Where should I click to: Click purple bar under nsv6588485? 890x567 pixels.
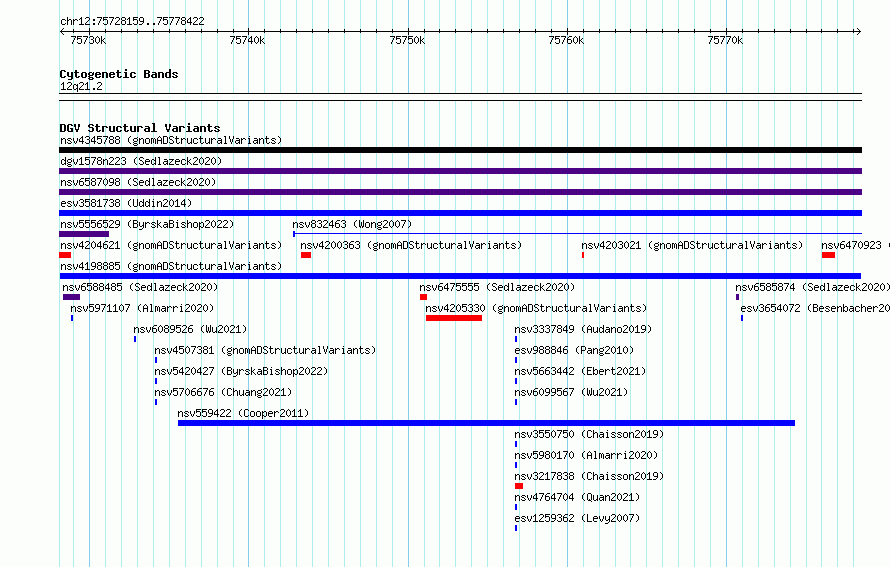[x=72, y=297]
